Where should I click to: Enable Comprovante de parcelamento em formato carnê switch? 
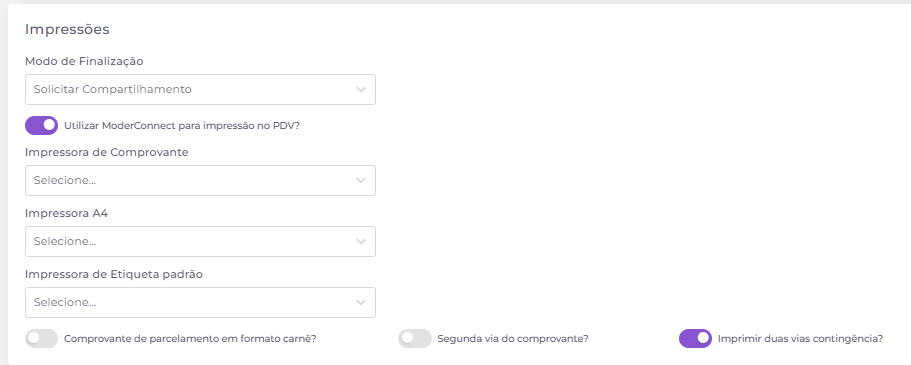(x=41, y=338)
